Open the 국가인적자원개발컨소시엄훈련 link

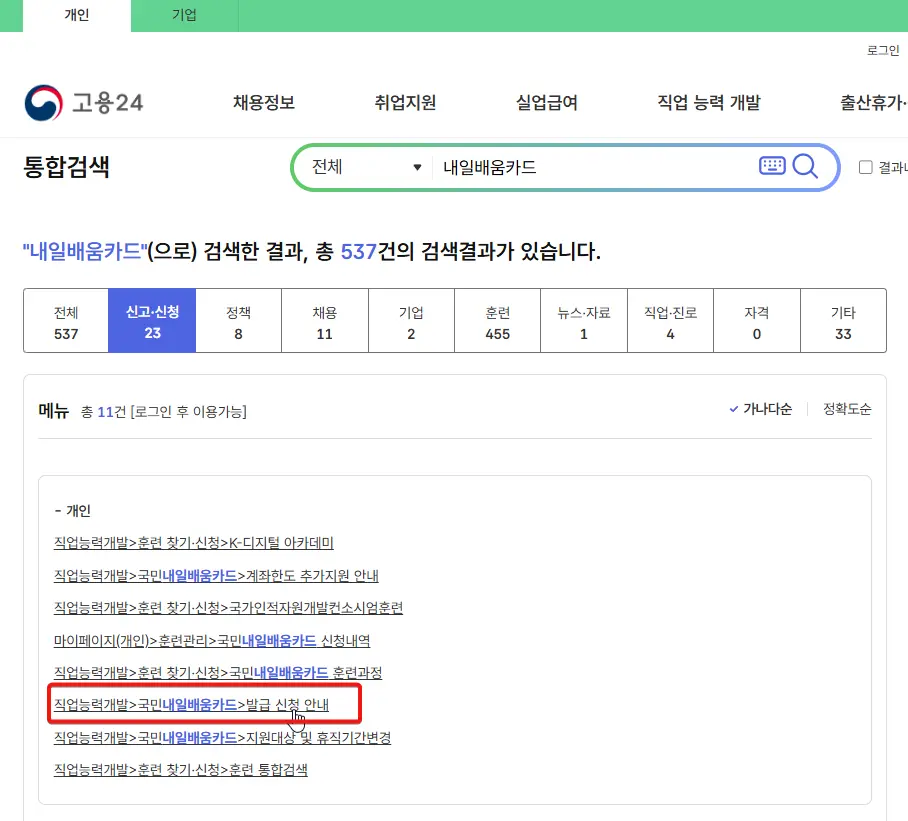click(x=228, y=608)
